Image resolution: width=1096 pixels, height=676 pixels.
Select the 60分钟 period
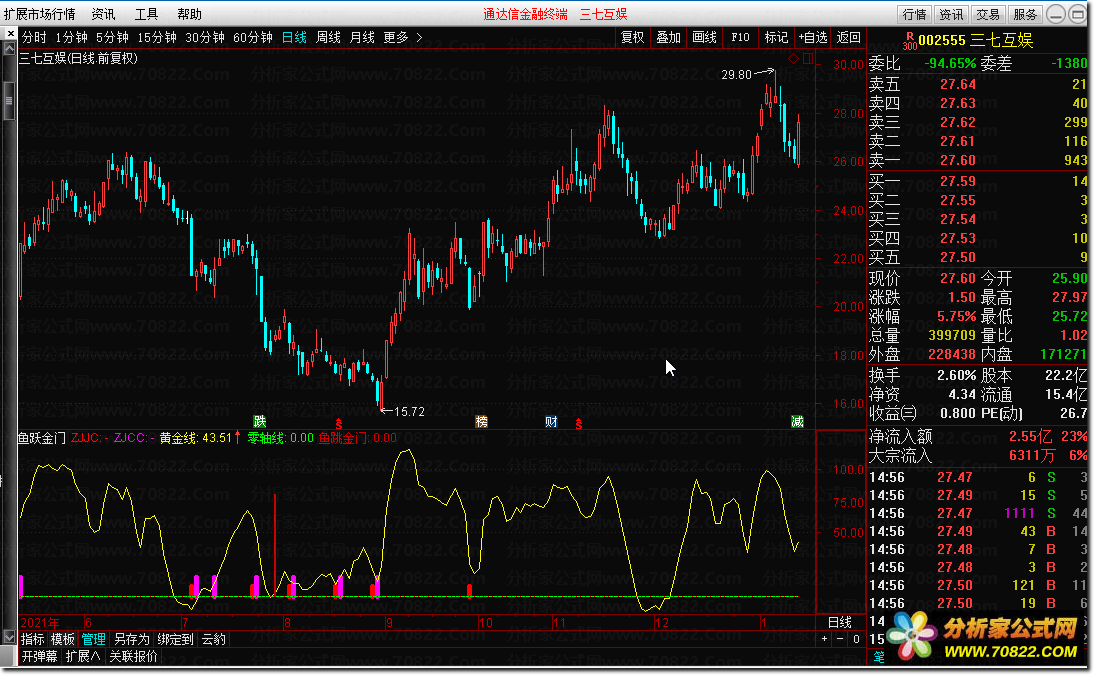tap(252, 38)
